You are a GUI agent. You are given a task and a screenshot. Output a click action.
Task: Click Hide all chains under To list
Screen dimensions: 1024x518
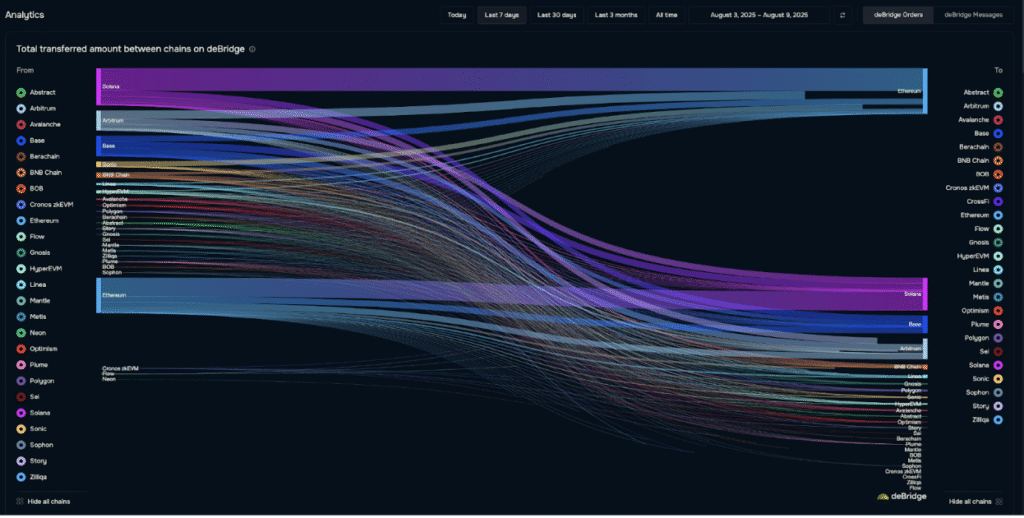tap(976, 502)
